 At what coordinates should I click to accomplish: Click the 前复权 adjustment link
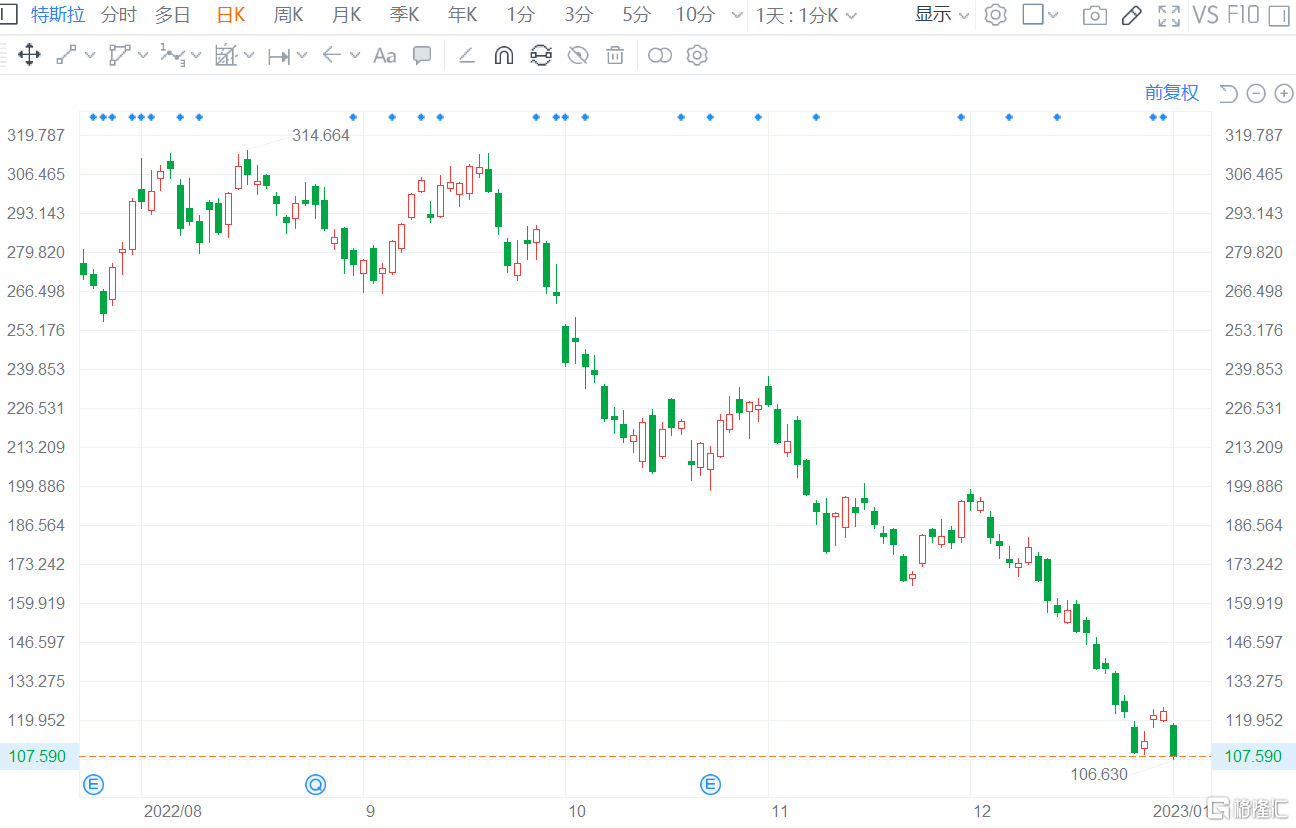click(x=1171, y=92)
